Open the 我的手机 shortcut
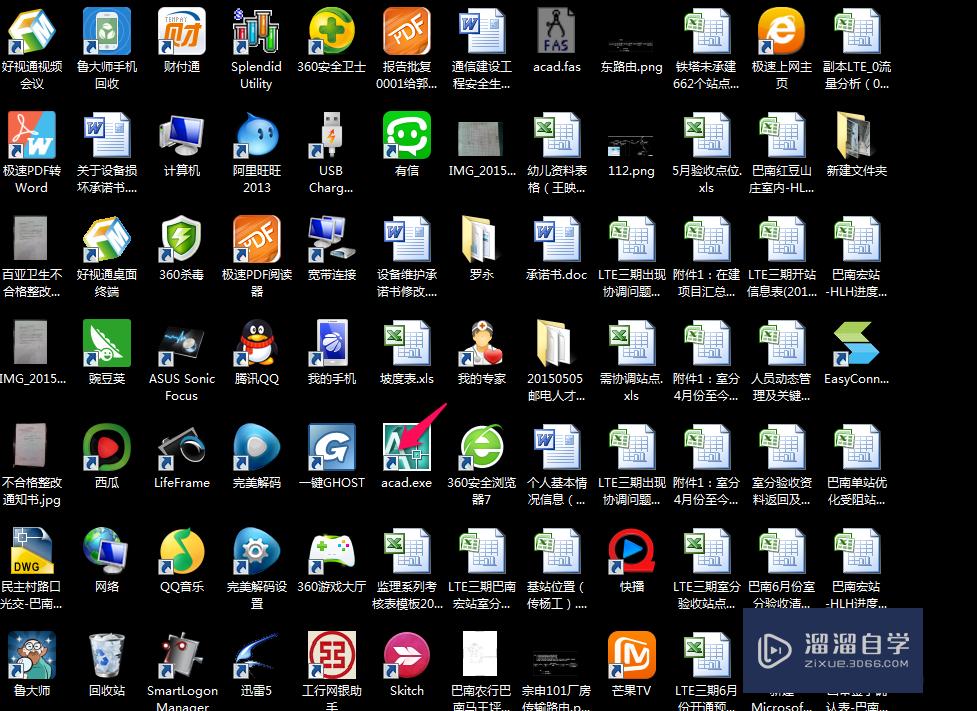Viewport: 977px width, 711px height. 331,343
